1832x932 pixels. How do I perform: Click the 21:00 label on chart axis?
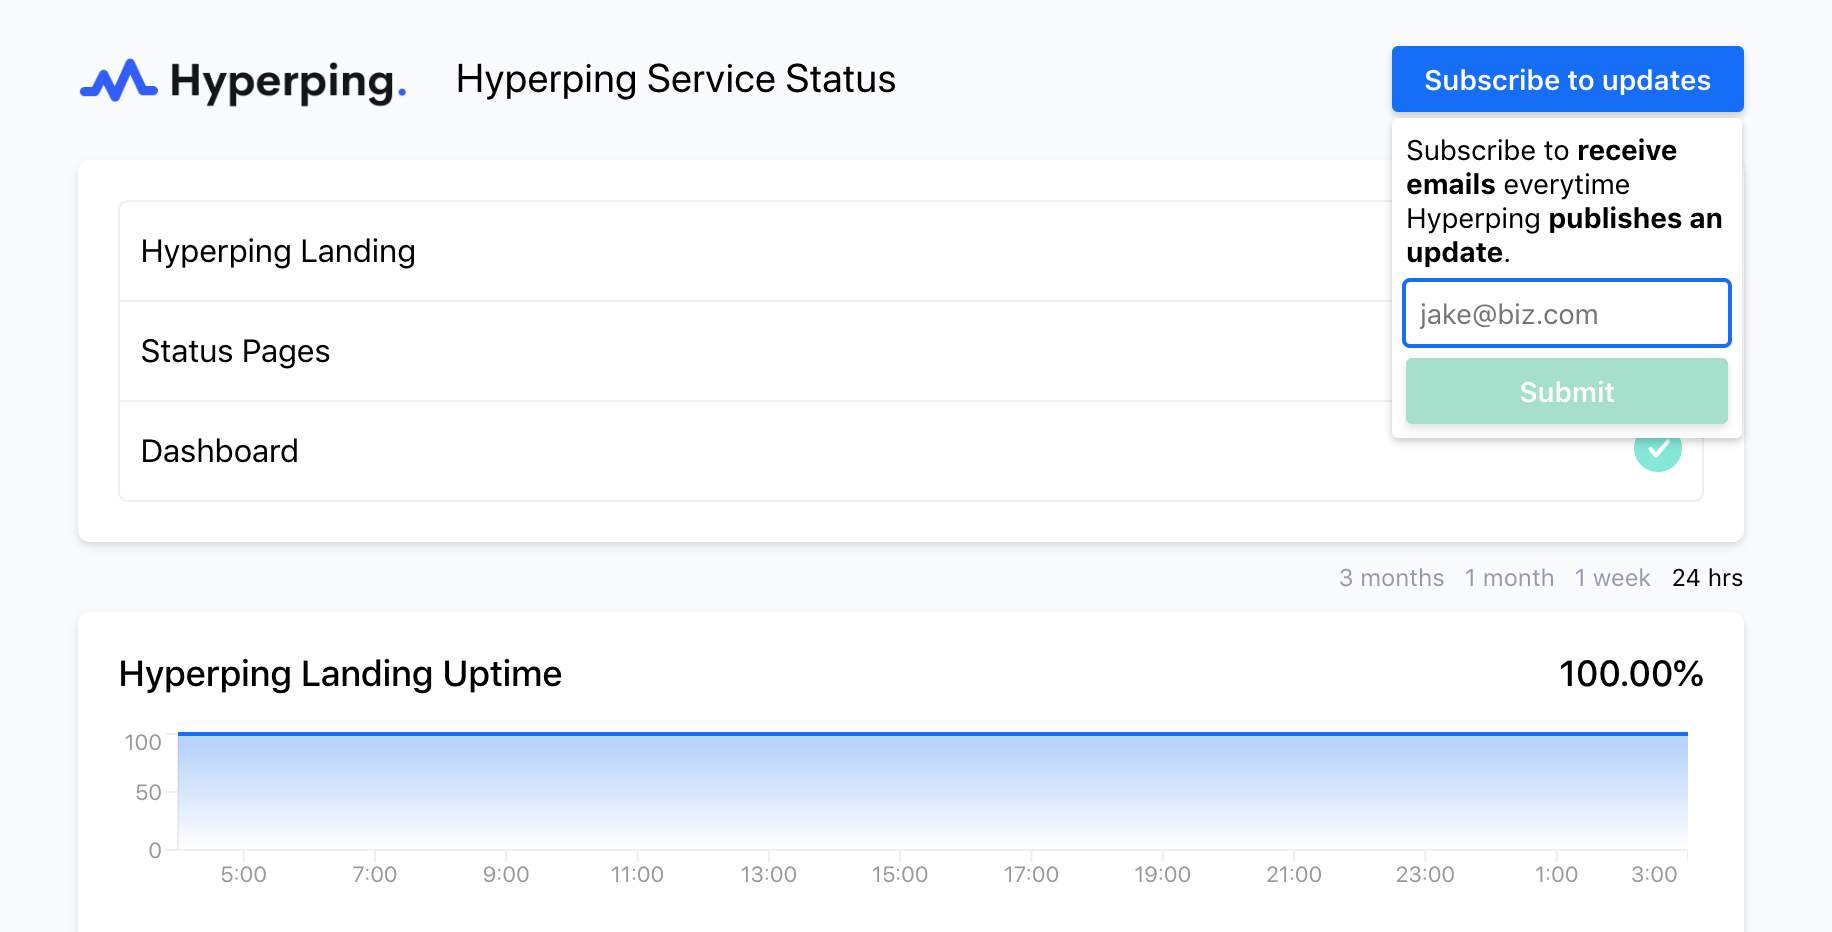(1294, 875)
